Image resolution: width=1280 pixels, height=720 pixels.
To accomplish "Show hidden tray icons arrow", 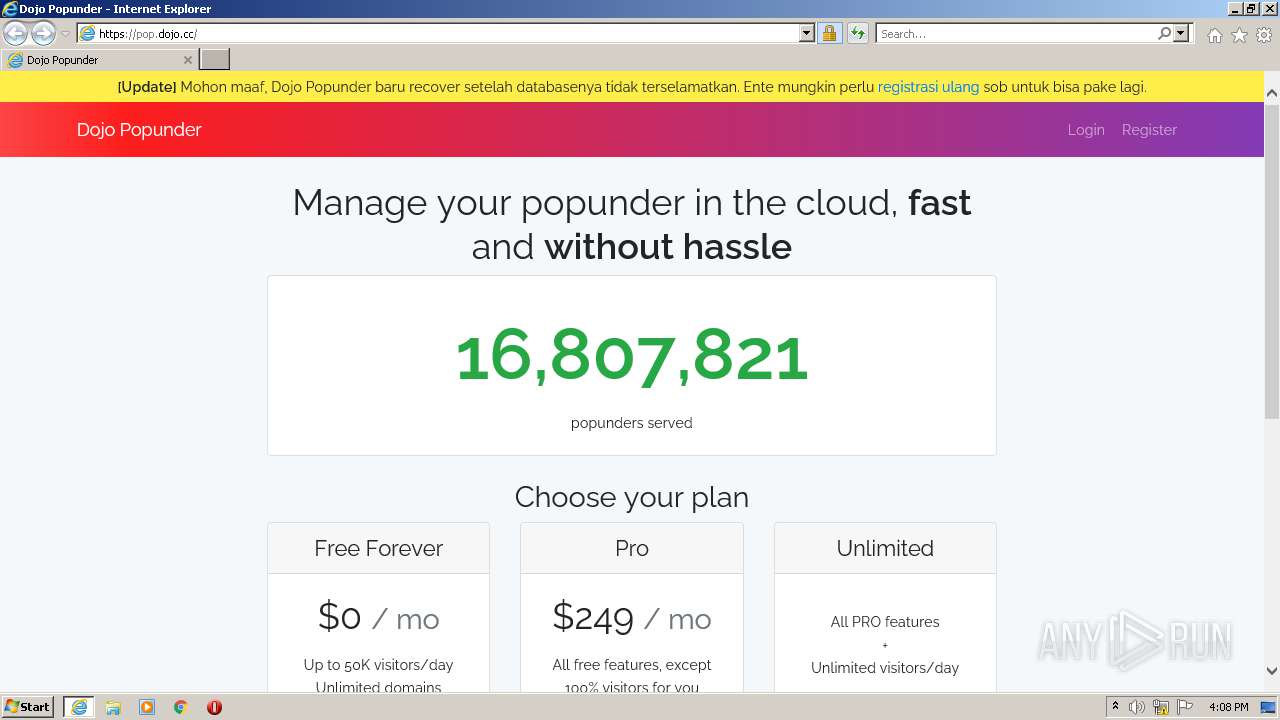I will tap(1115, 707).
